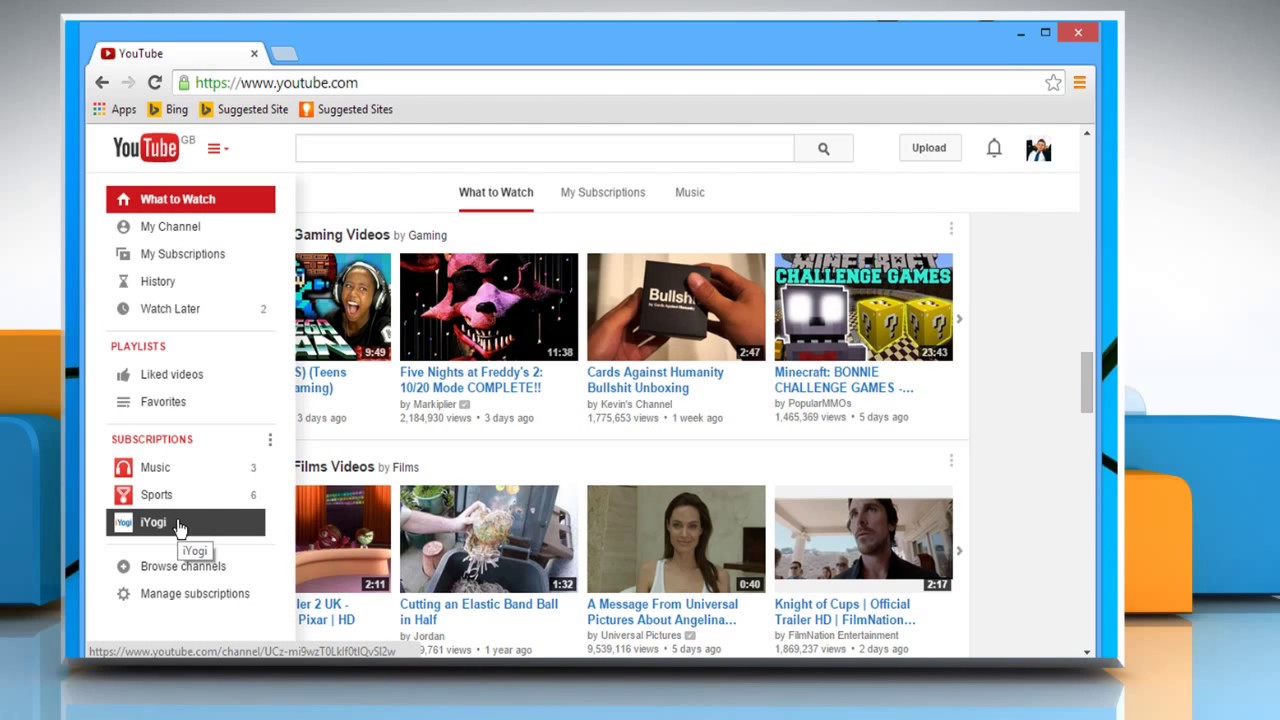The height and width of the screenshot is (720, 1280).
Task: Open Subscriptions options three-dot menu
Action: [269, 440]
